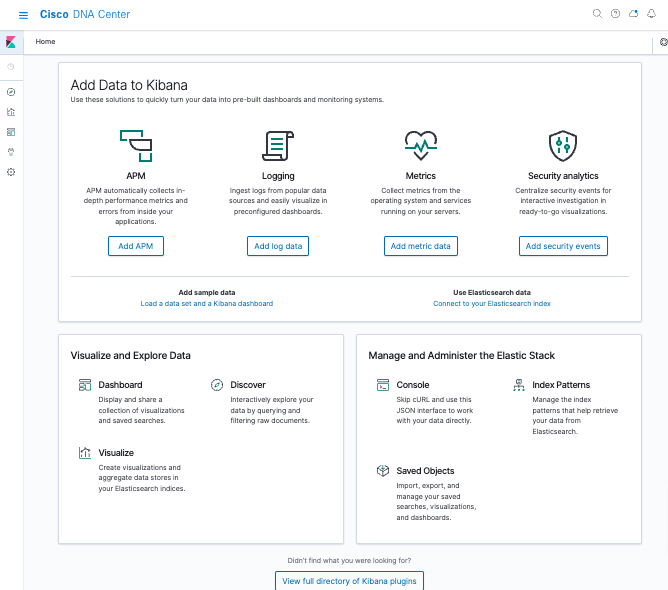Click the Metrics heading text
Screen dimensions: 668x590
pos(420,176)
